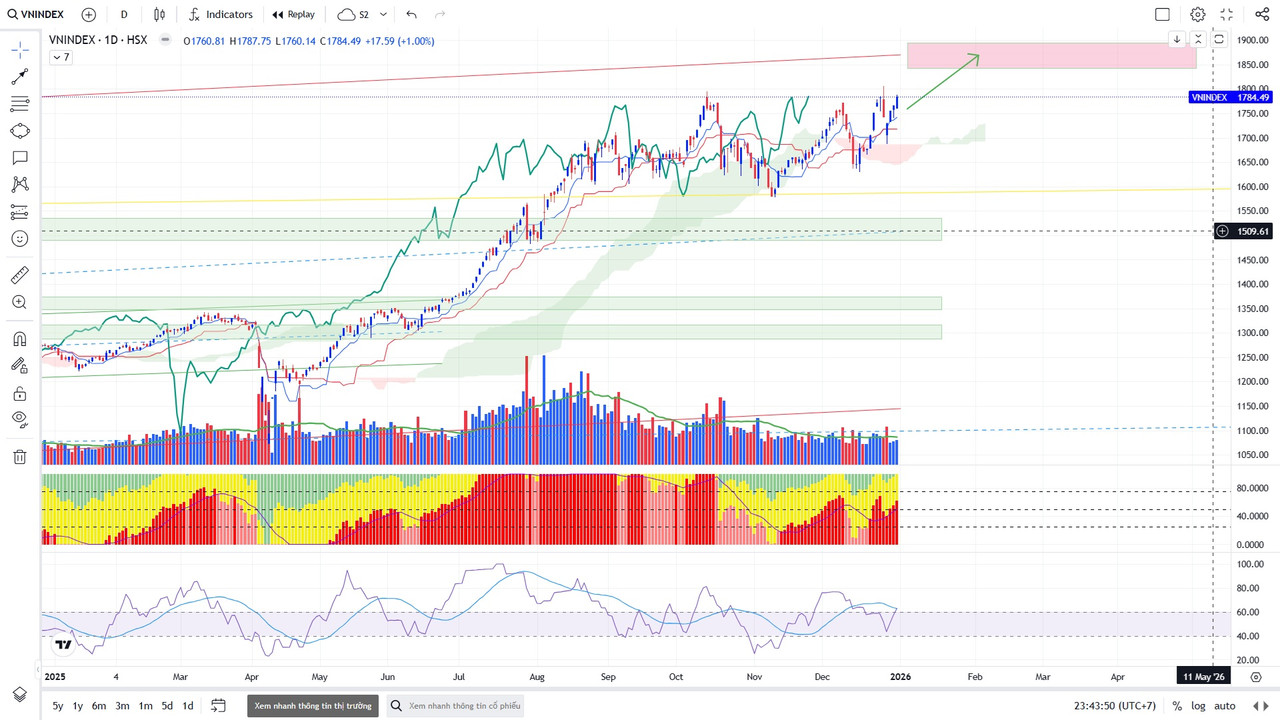1280x720 pixels.
Task: Set the range to 5d
Action: 167,706
